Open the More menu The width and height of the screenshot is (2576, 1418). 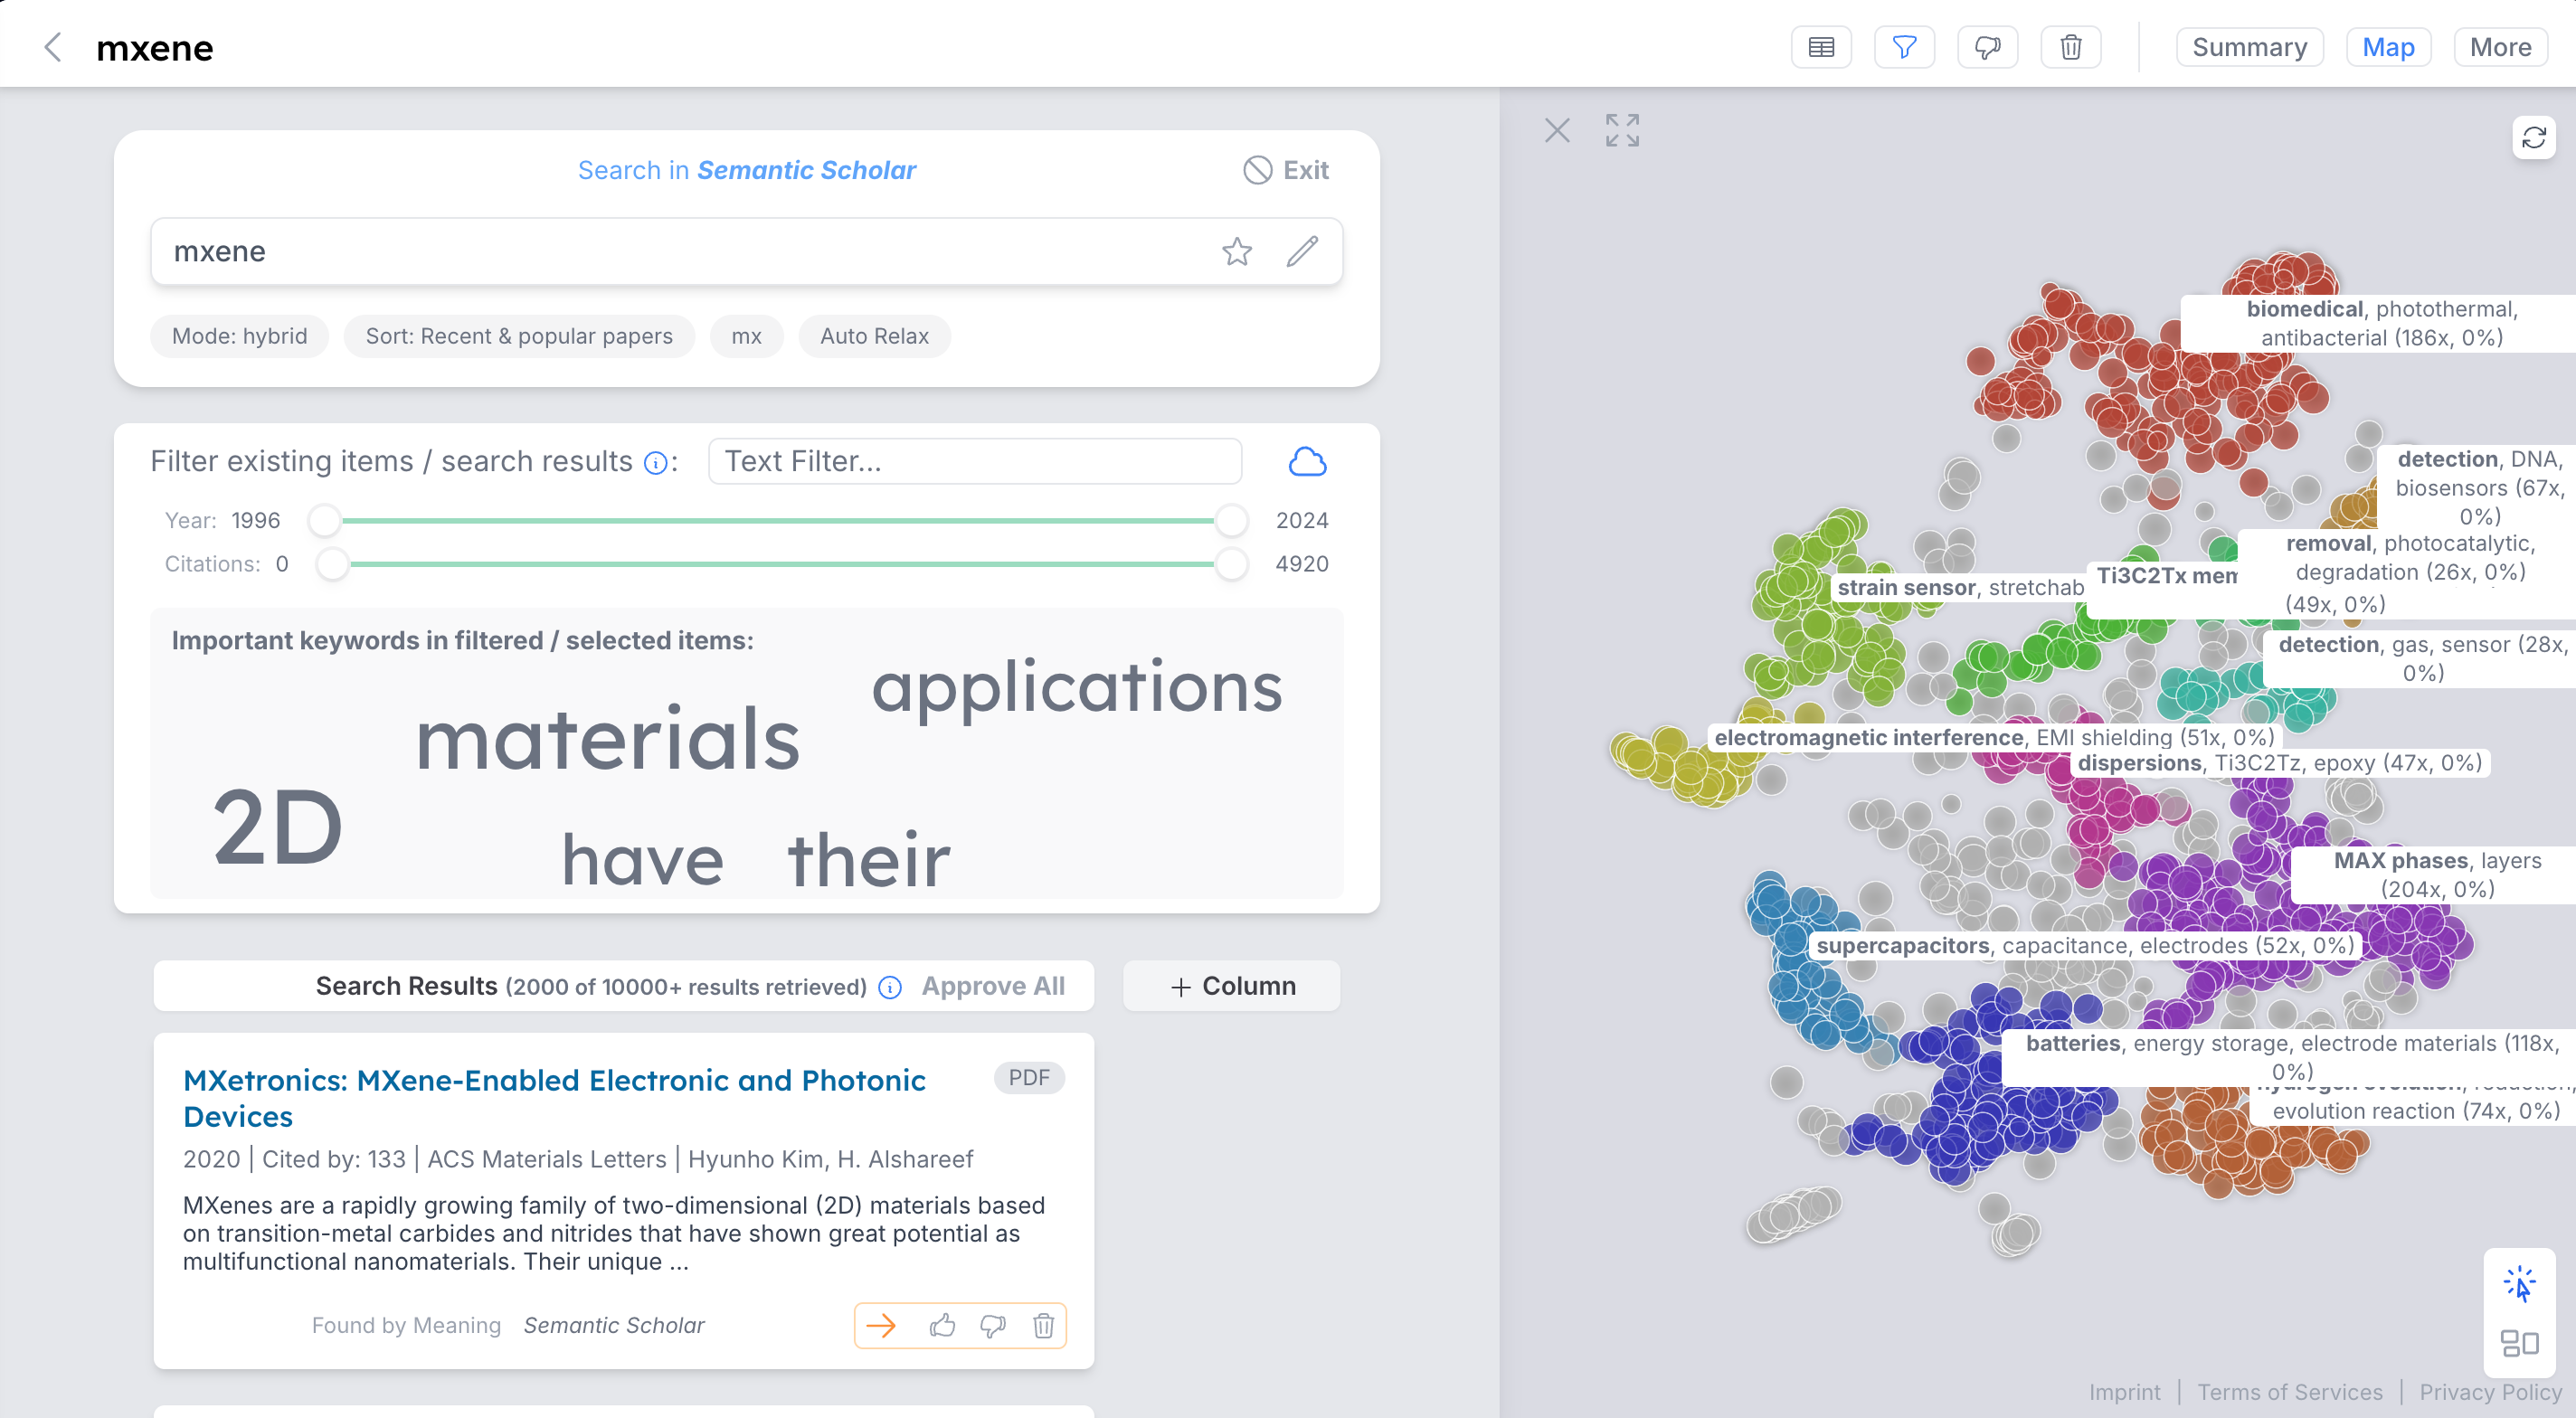pyautogui.click(x=2500, y=47)
